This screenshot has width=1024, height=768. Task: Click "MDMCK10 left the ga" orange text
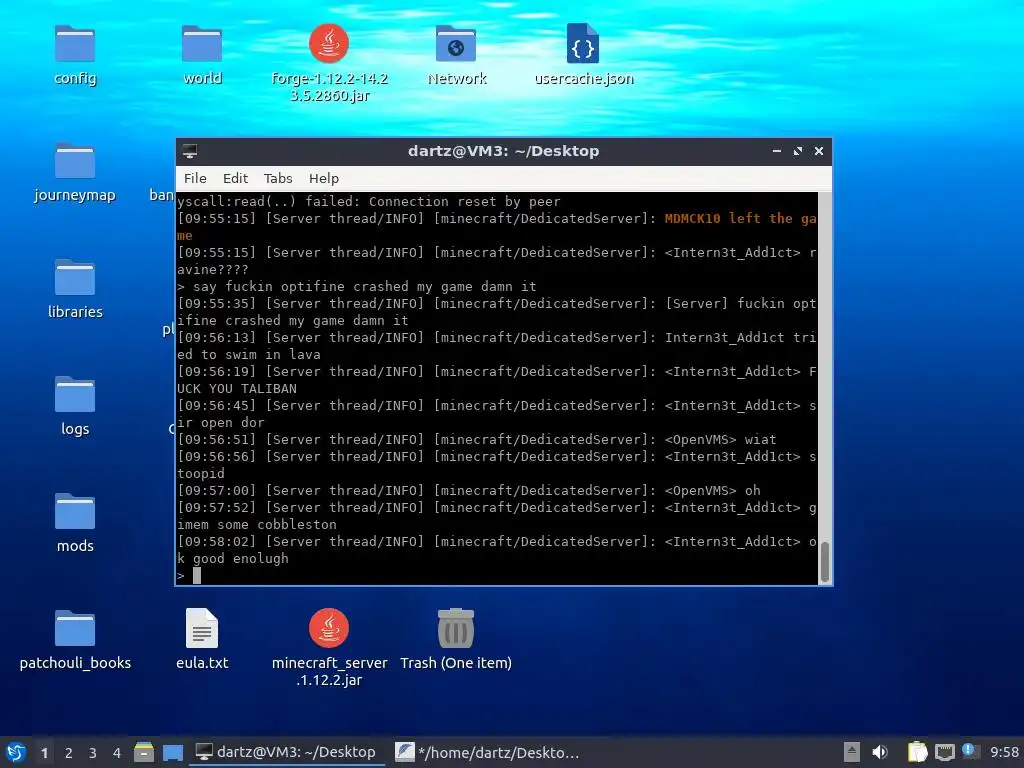coord(740,219)
